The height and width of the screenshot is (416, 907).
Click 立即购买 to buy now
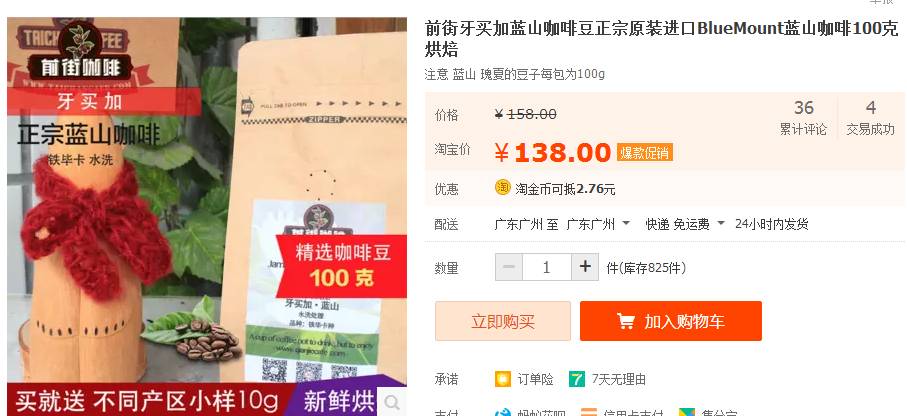tap(503, 321)
